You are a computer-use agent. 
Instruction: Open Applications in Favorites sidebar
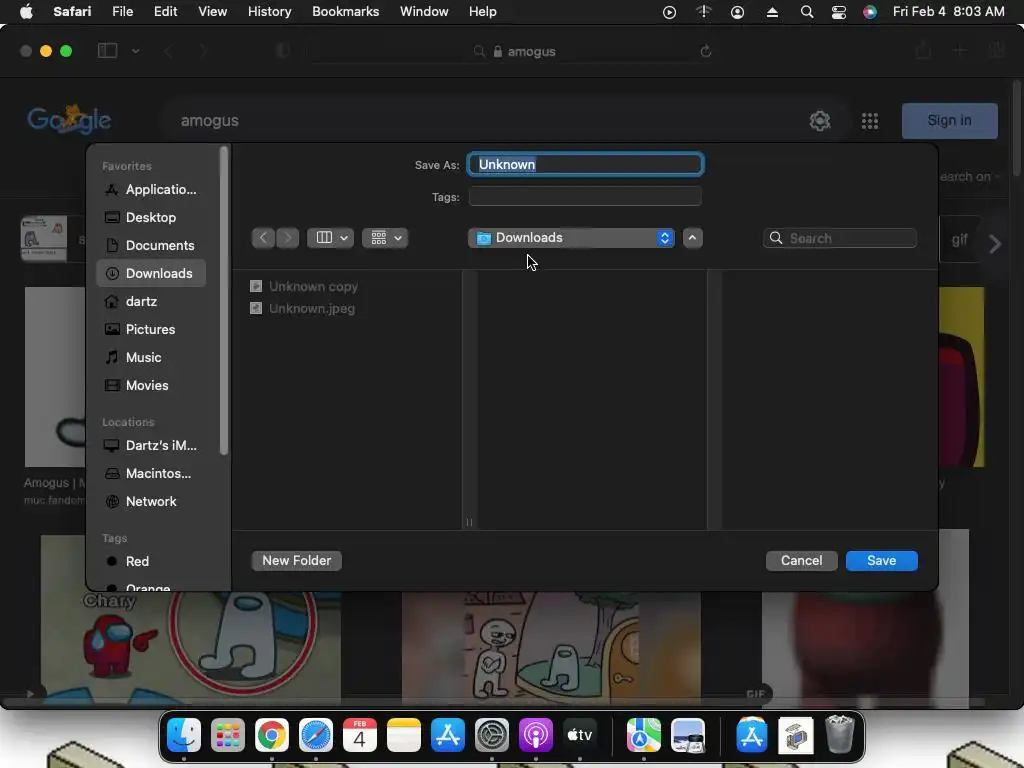click(151, 189)
